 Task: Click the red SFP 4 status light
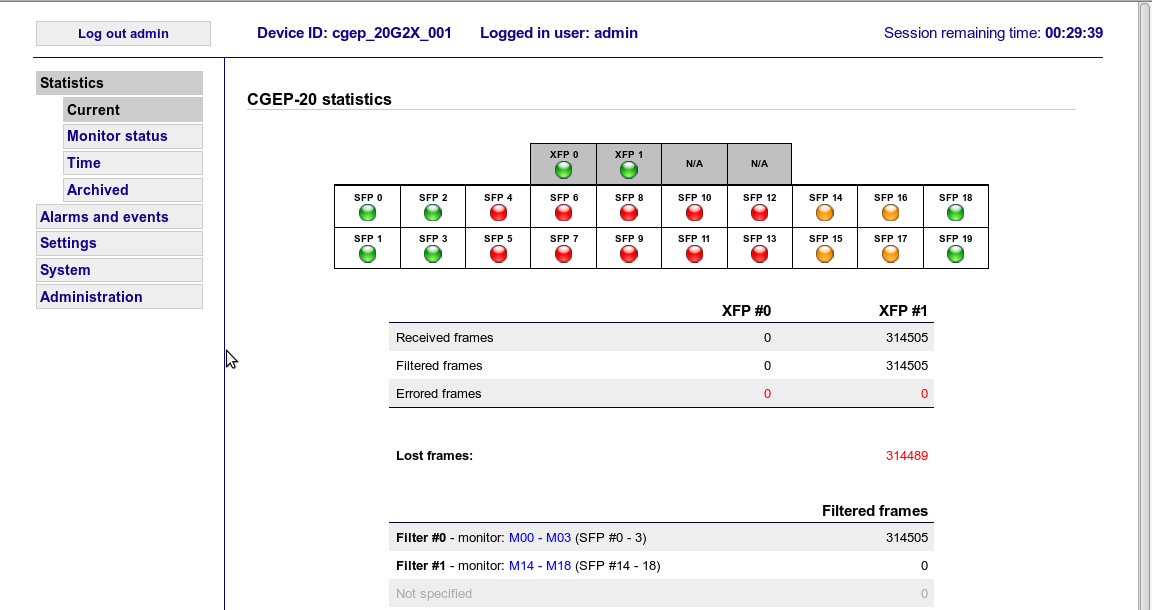tap(497, 212)
